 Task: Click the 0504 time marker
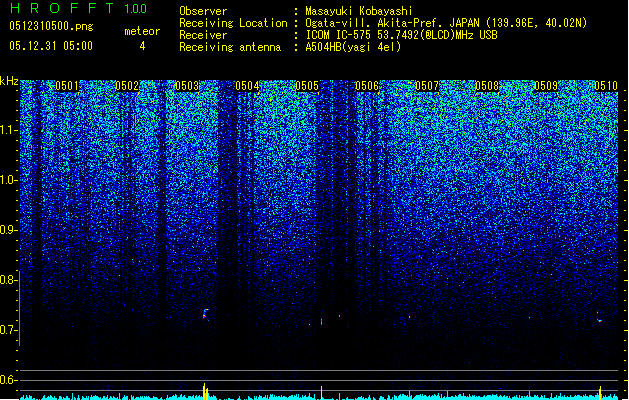[x=247, y=86]
